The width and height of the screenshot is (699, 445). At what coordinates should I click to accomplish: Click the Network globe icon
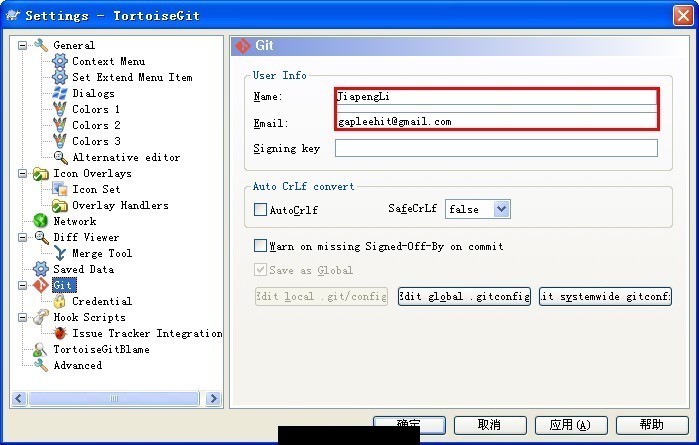41,221
